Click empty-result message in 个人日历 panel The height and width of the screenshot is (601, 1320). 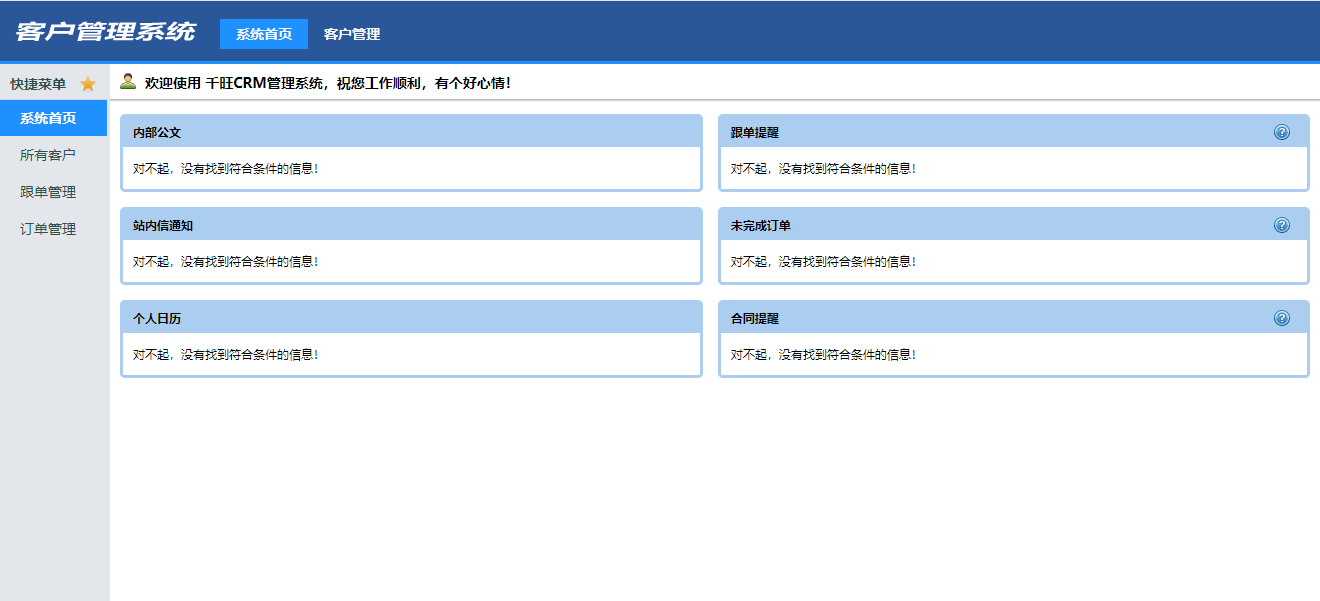point(226,354)
